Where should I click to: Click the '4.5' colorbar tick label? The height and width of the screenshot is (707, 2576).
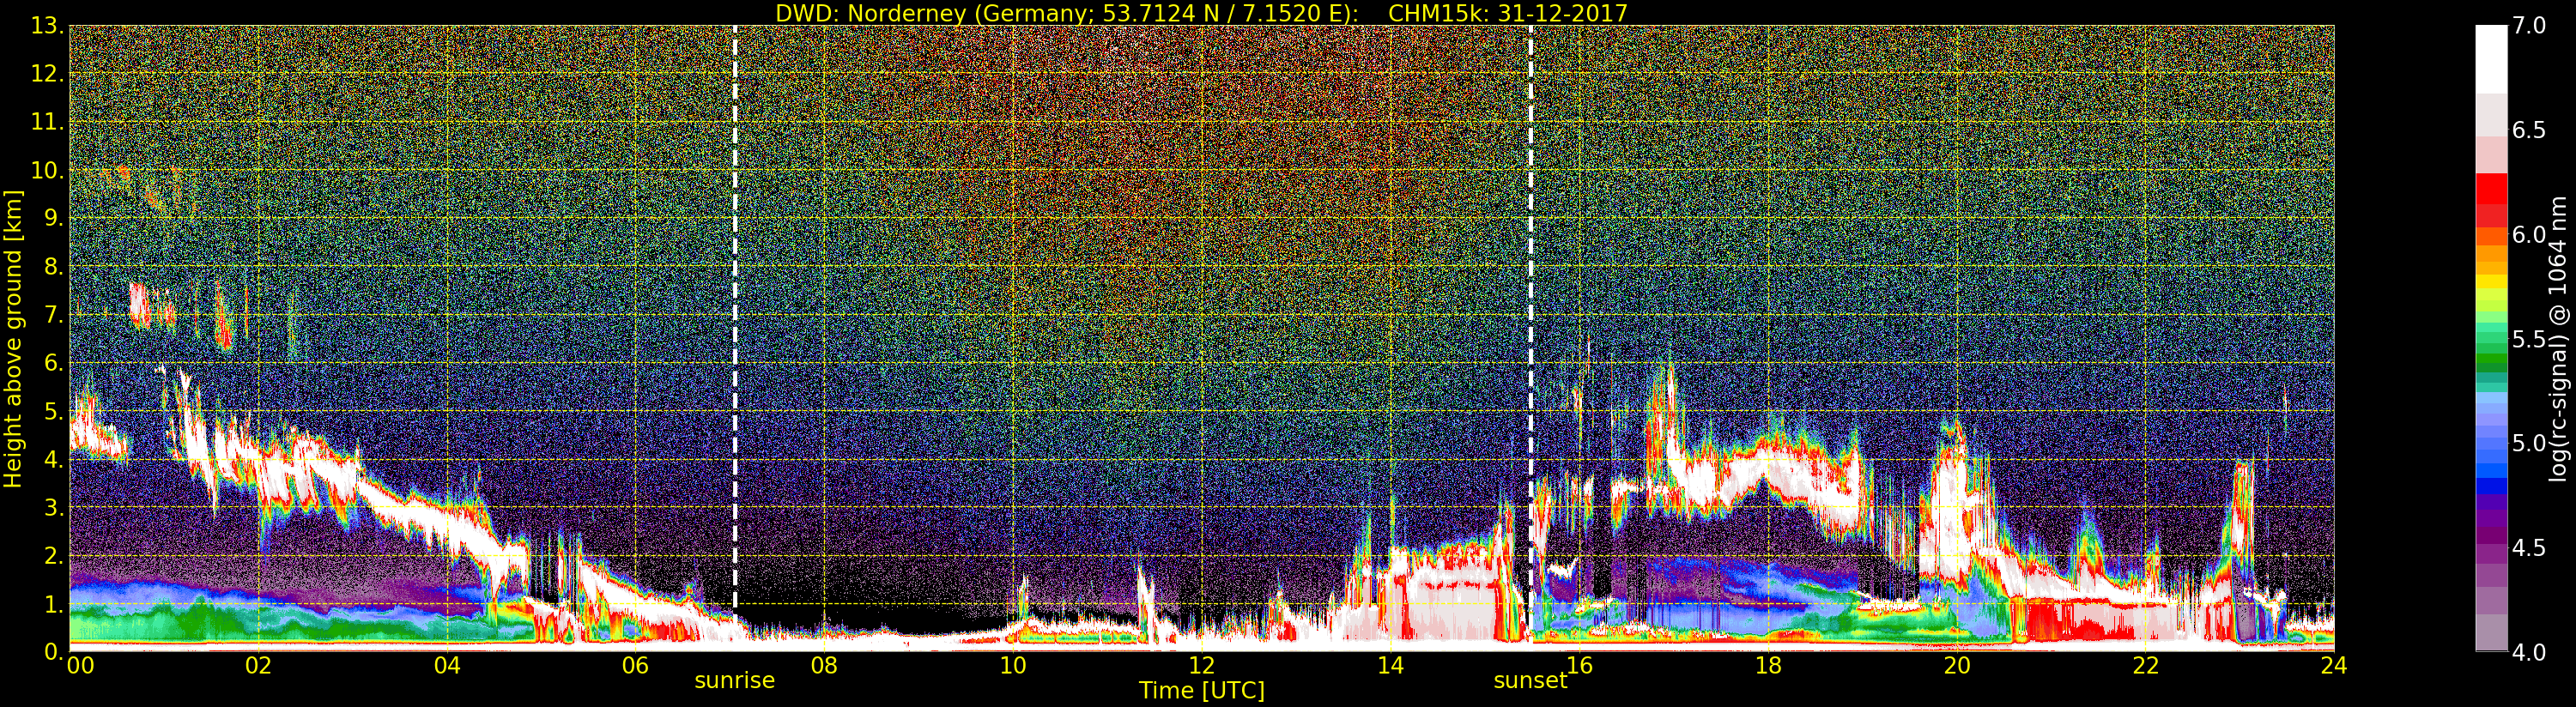point(2528,548)
